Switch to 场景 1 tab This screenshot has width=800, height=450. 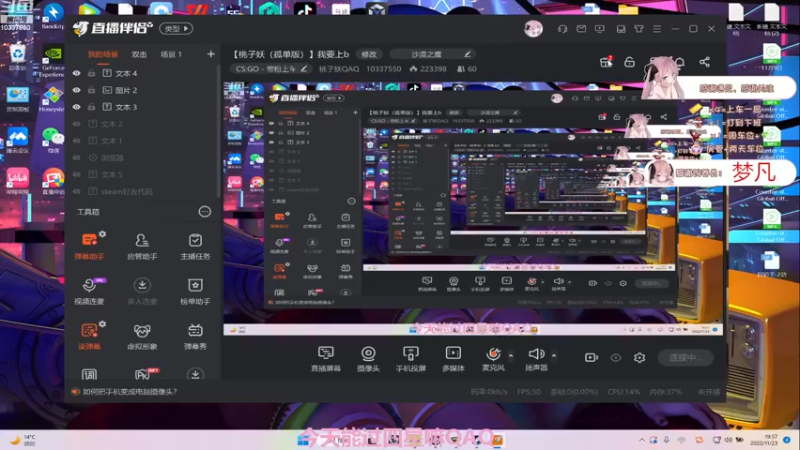coord(171,55)
